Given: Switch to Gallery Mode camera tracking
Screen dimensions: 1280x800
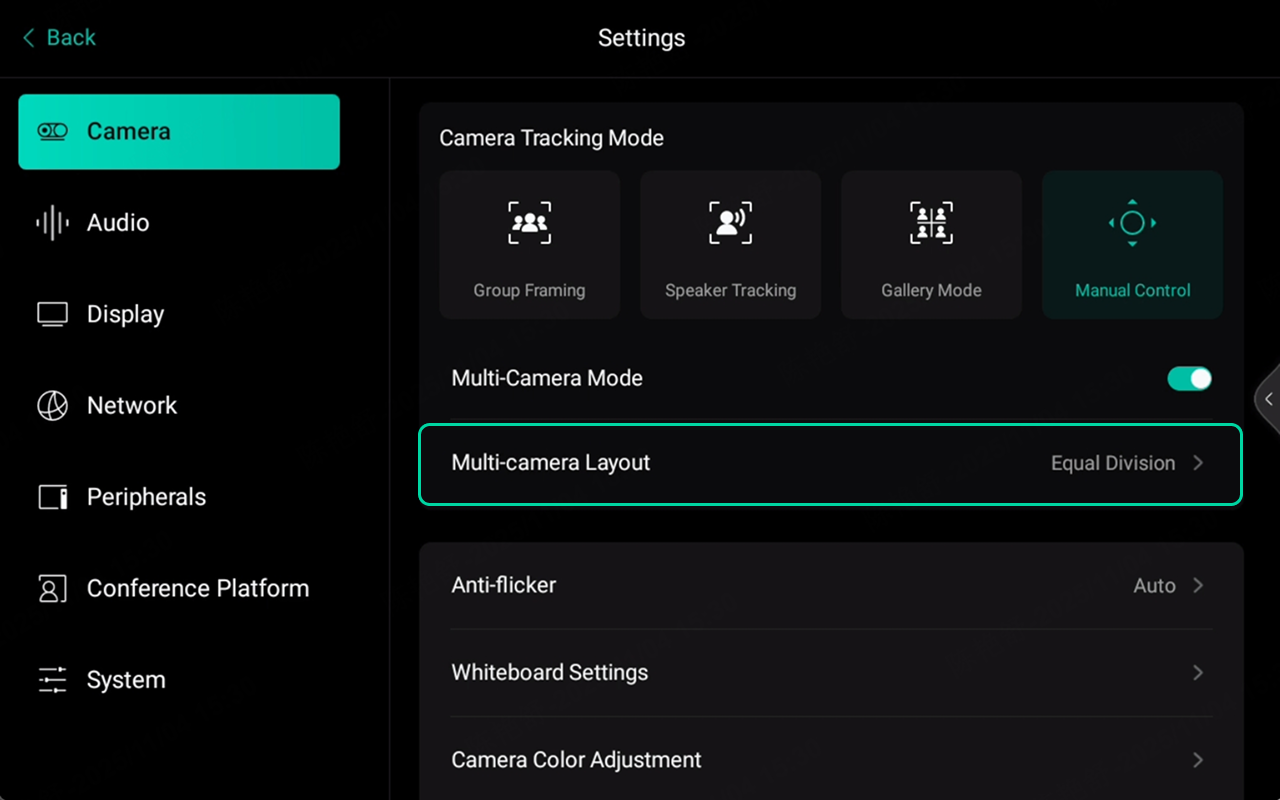Looking at the screenshot, I should pyautogui.click(x=931, y=222).
